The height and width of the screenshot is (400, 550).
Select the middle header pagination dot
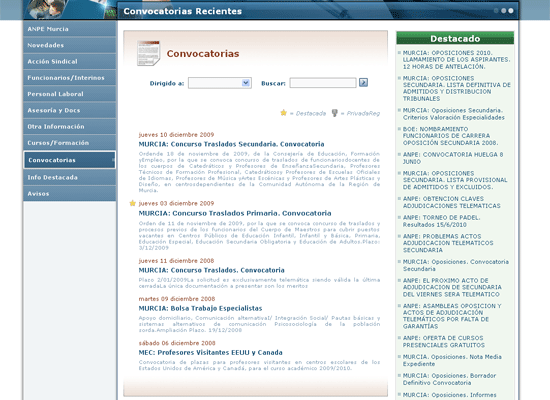tap(504, 11)
